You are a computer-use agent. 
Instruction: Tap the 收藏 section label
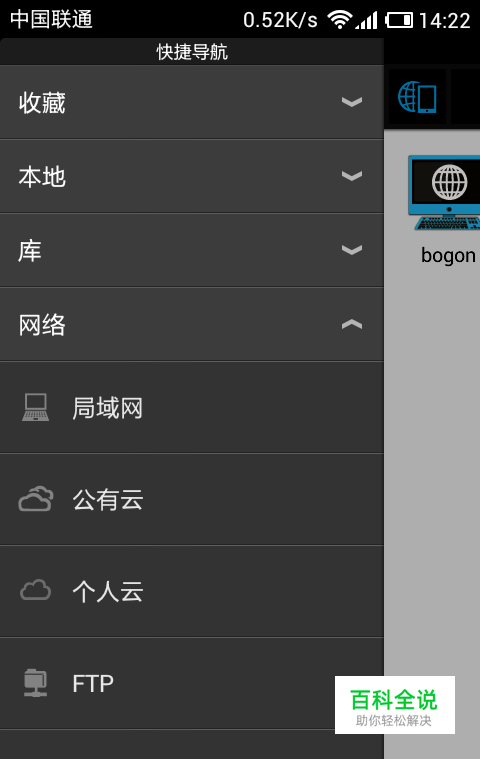click(x=42, y=103)
